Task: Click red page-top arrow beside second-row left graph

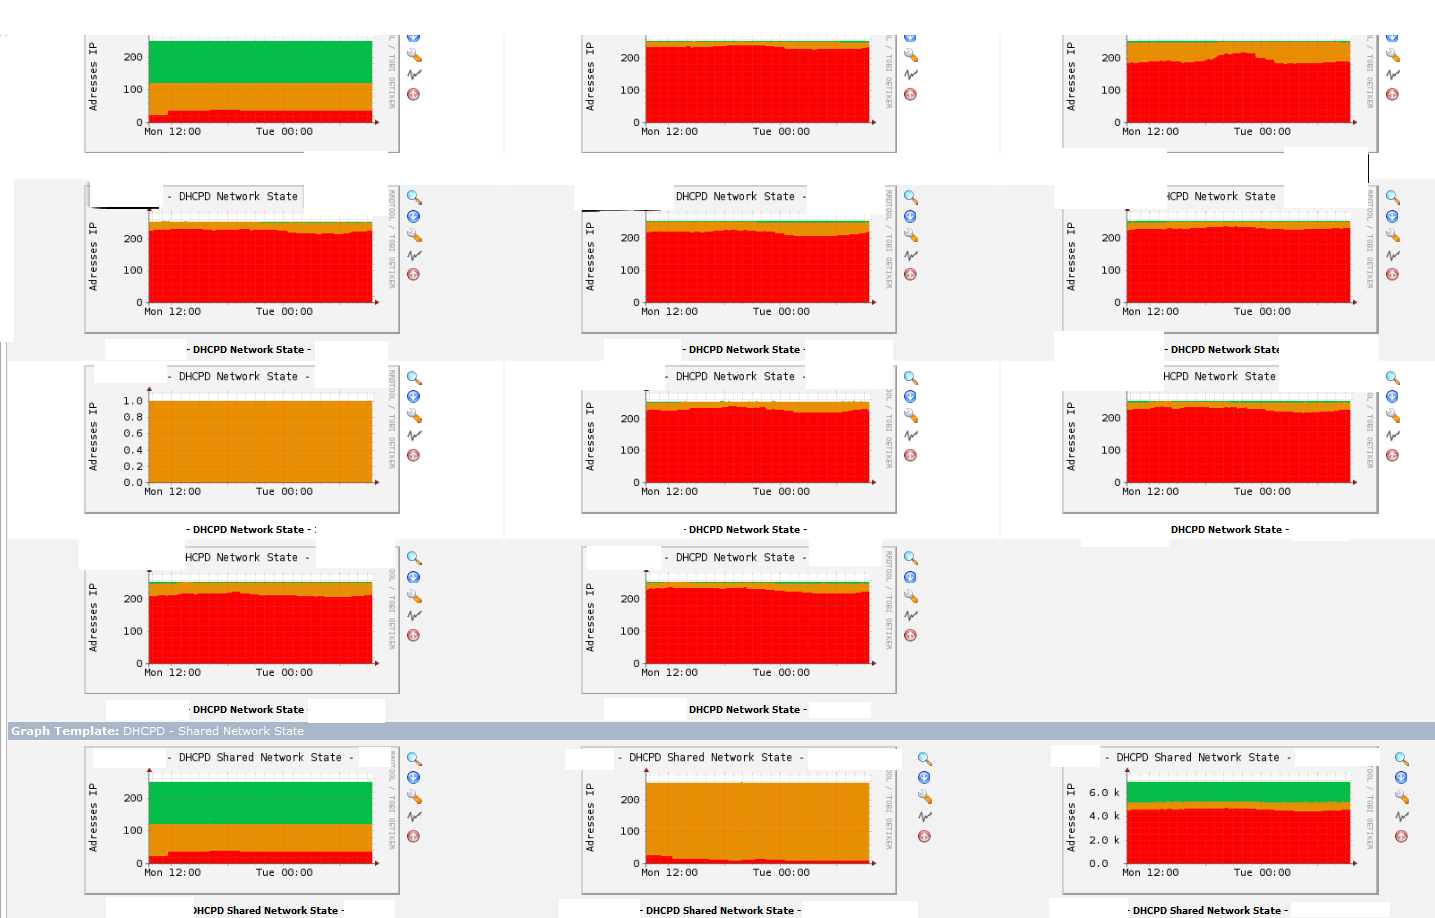Action: coord(414,274)
